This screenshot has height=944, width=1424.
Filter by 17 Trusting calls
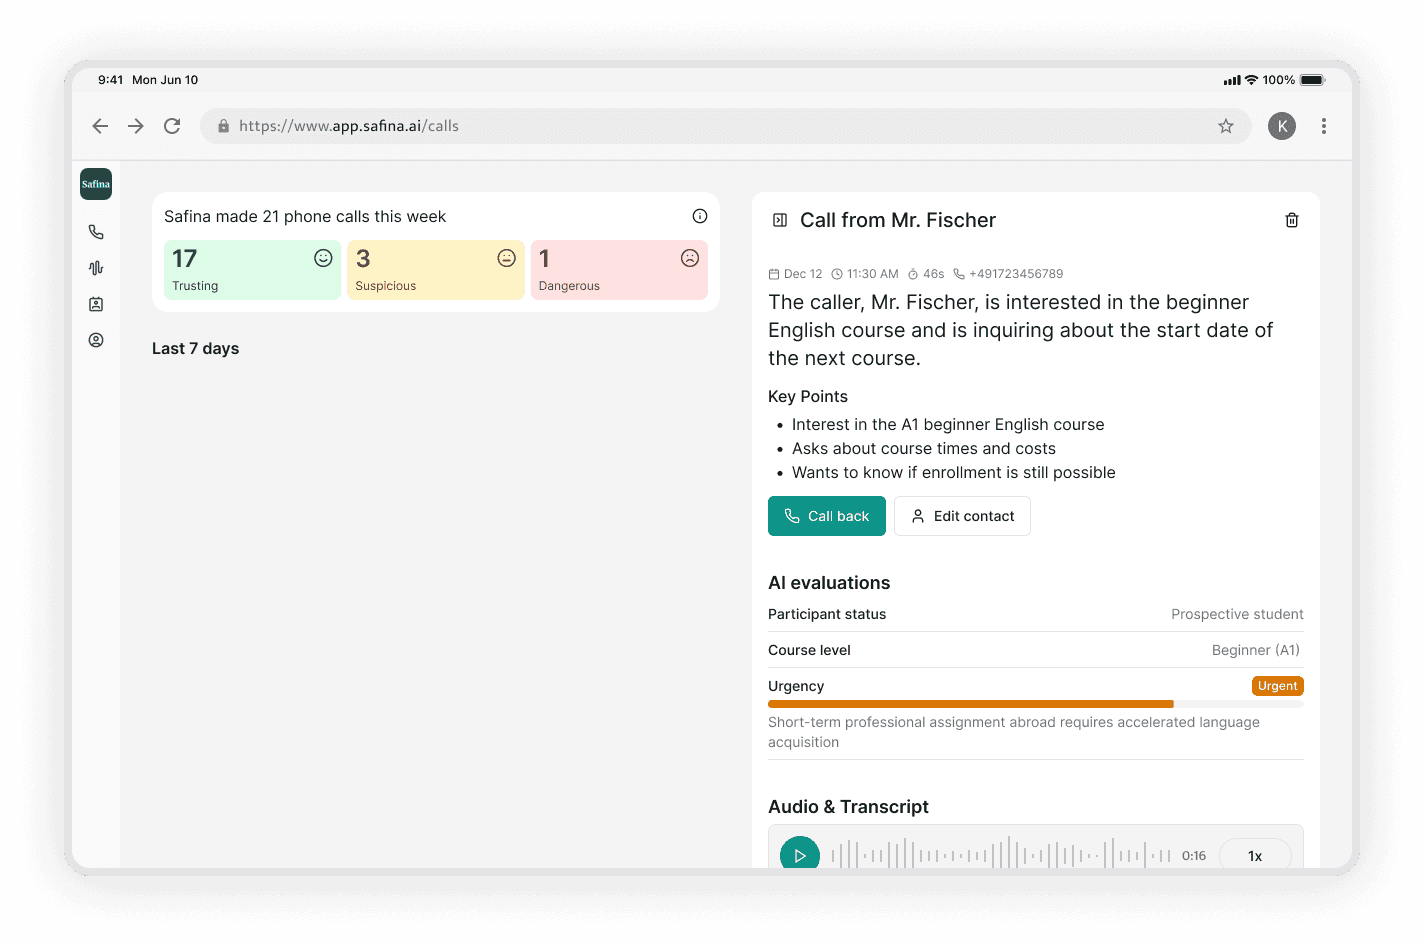(x=253, y=270)
